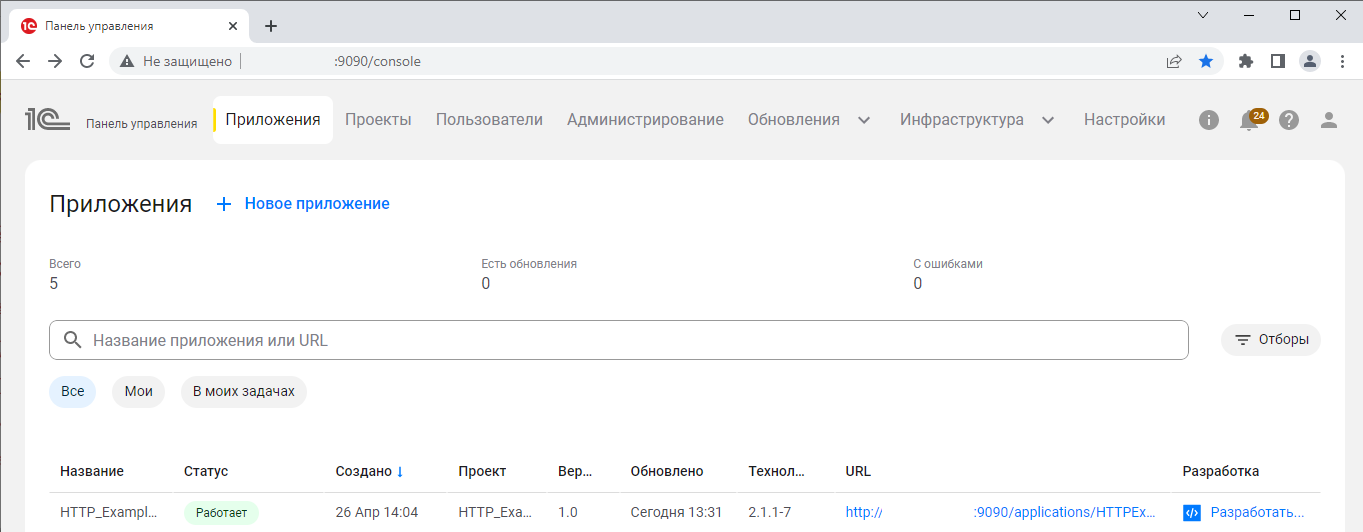Open the user profile icon in header
Viewport: 1363px width, 532px height.
pyautogui.click(x=1329, y=120)
